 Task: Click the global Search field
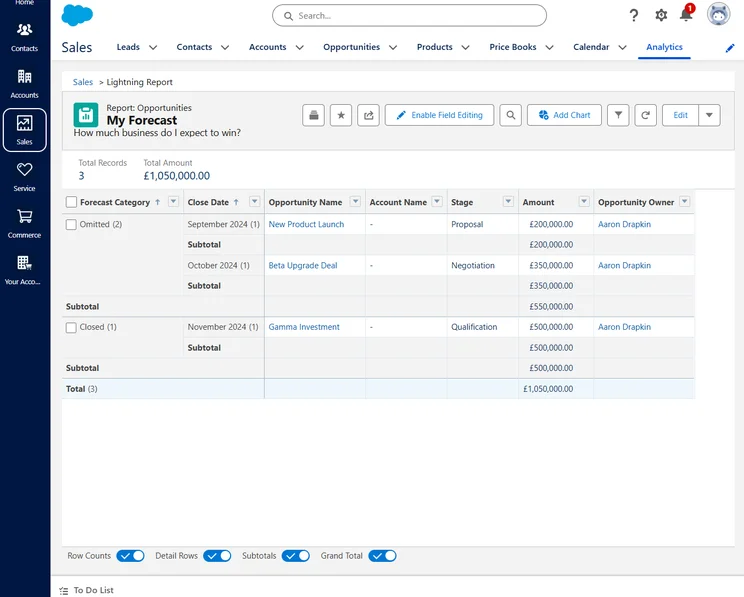tap(409, 16)
